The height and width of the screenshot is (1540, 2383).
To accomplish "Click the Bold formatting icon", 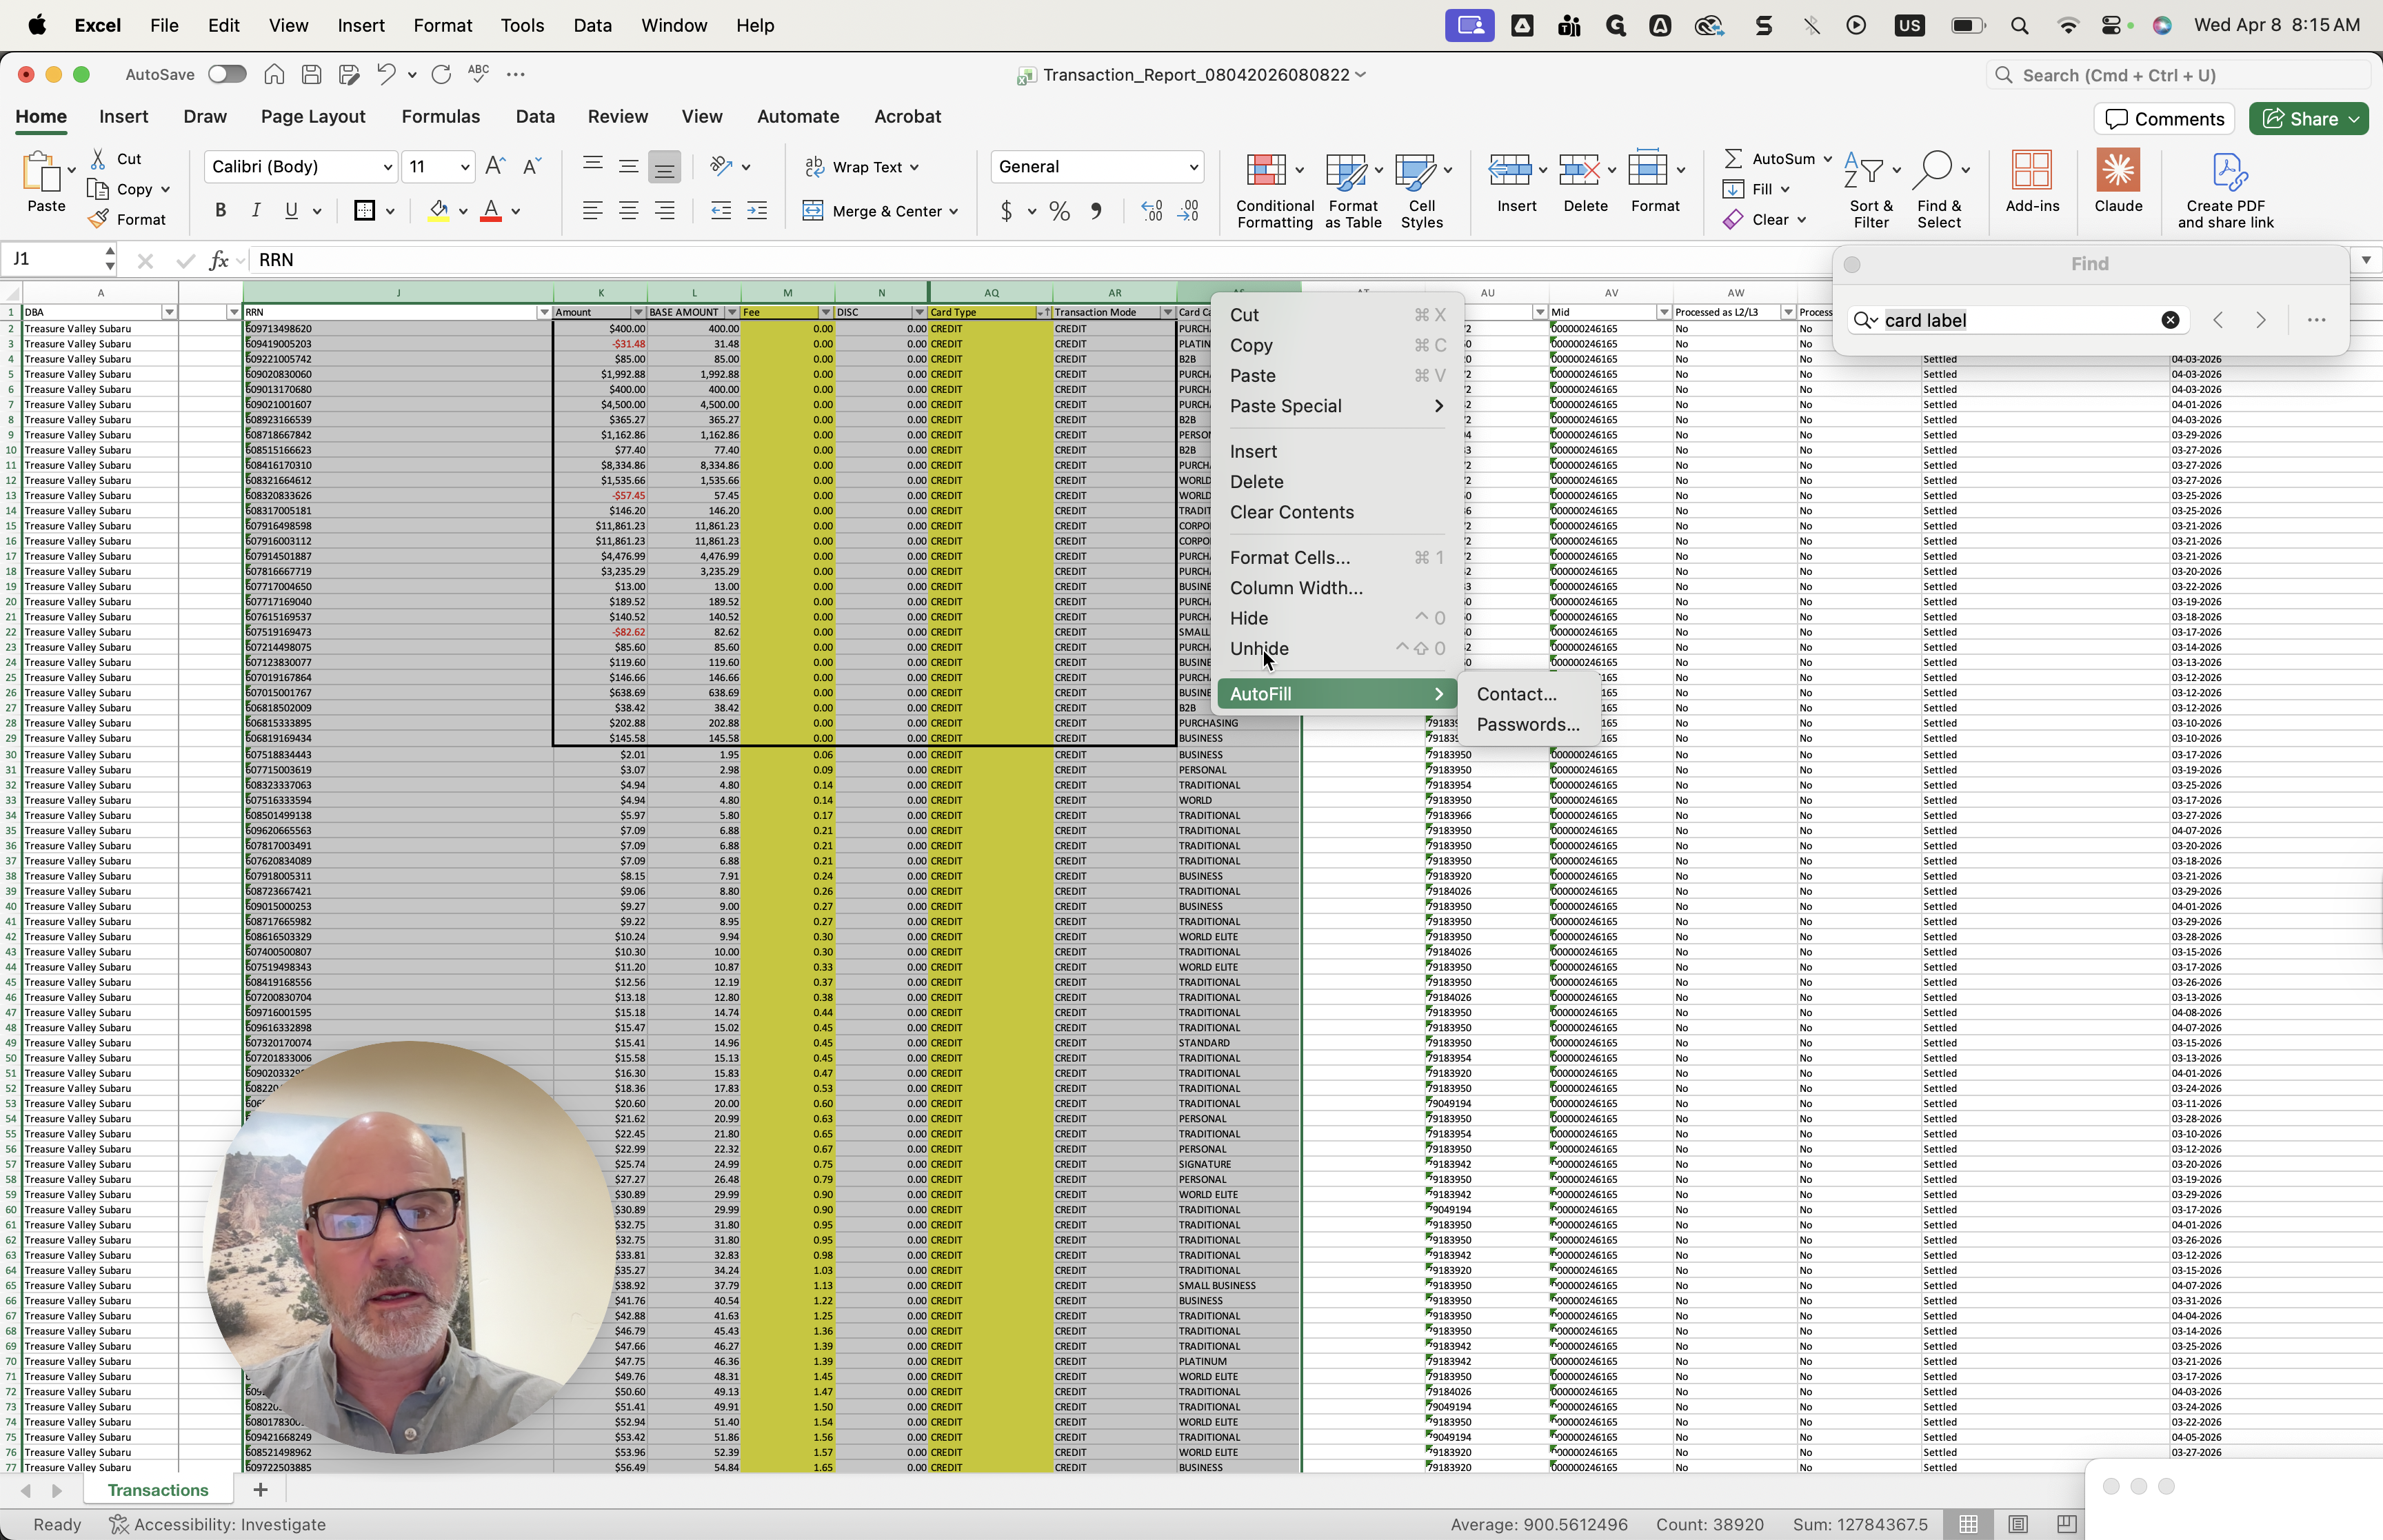I will coord(221,211).
